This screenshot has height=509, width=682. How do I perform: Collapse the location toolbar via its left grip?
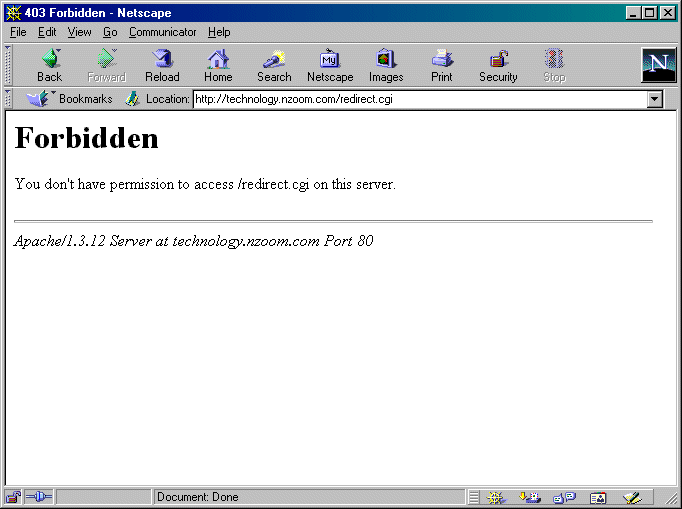(9, 99)
